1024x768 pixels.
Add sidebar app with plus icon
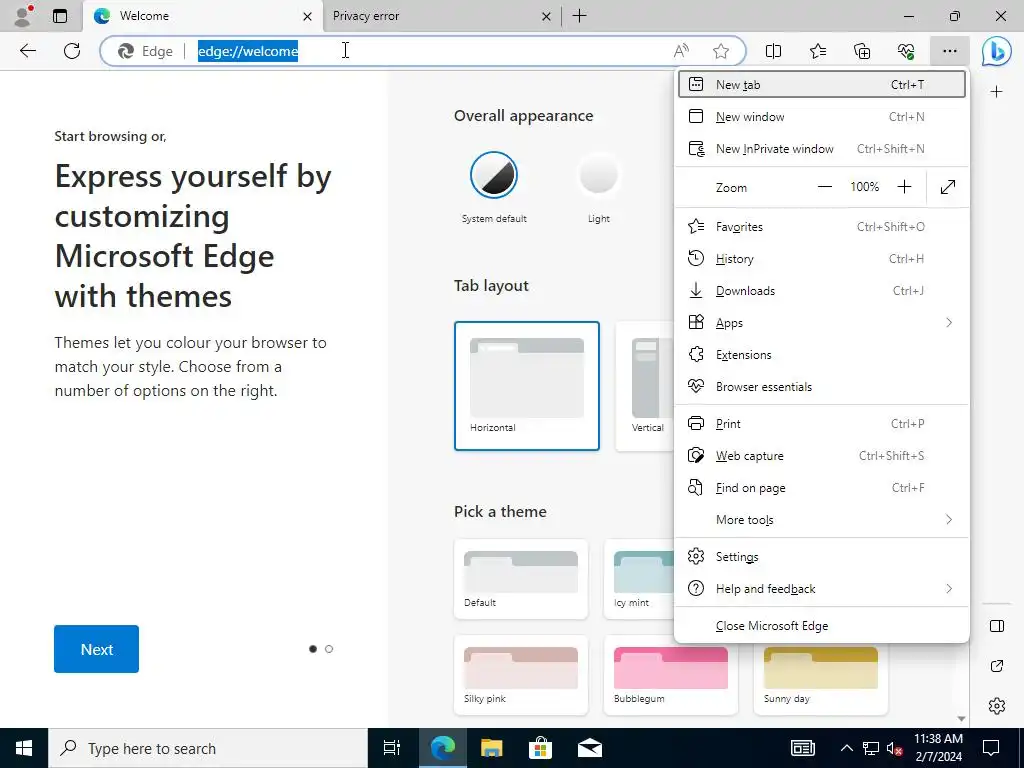(x=997, y=92)
